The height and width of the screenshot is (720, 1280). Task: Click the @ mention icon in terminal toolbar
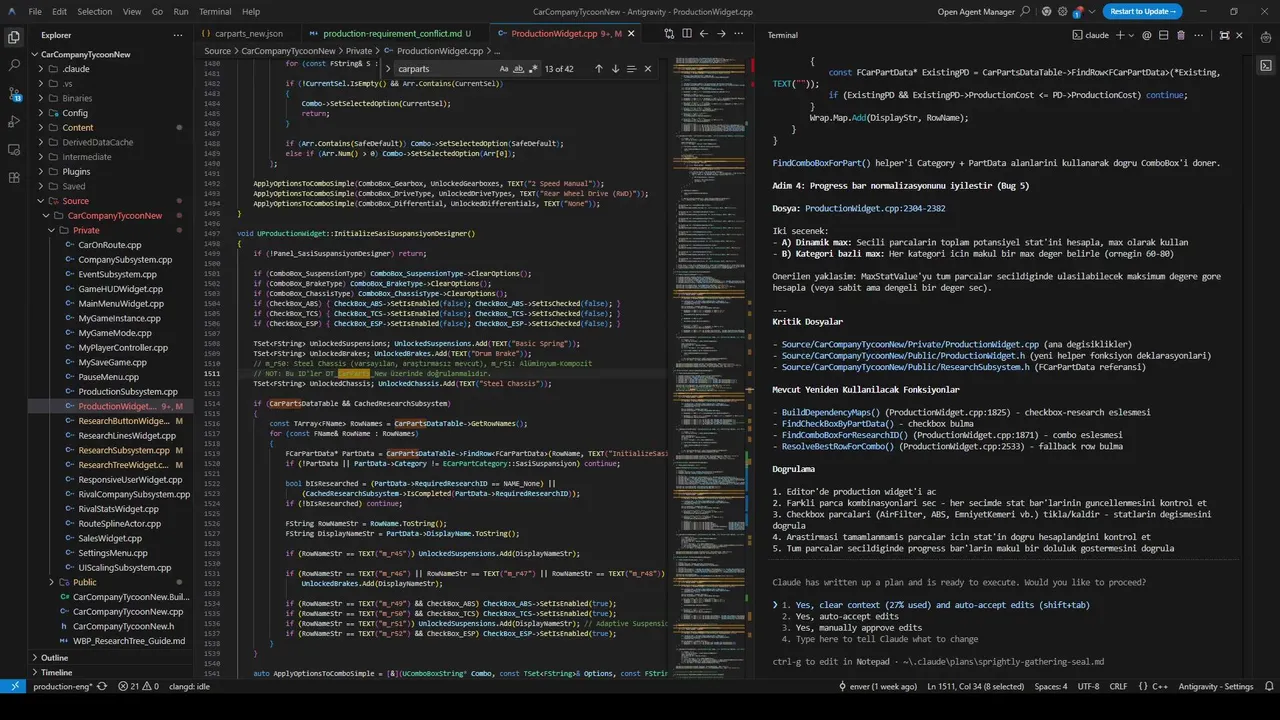tap(1147, 35)
